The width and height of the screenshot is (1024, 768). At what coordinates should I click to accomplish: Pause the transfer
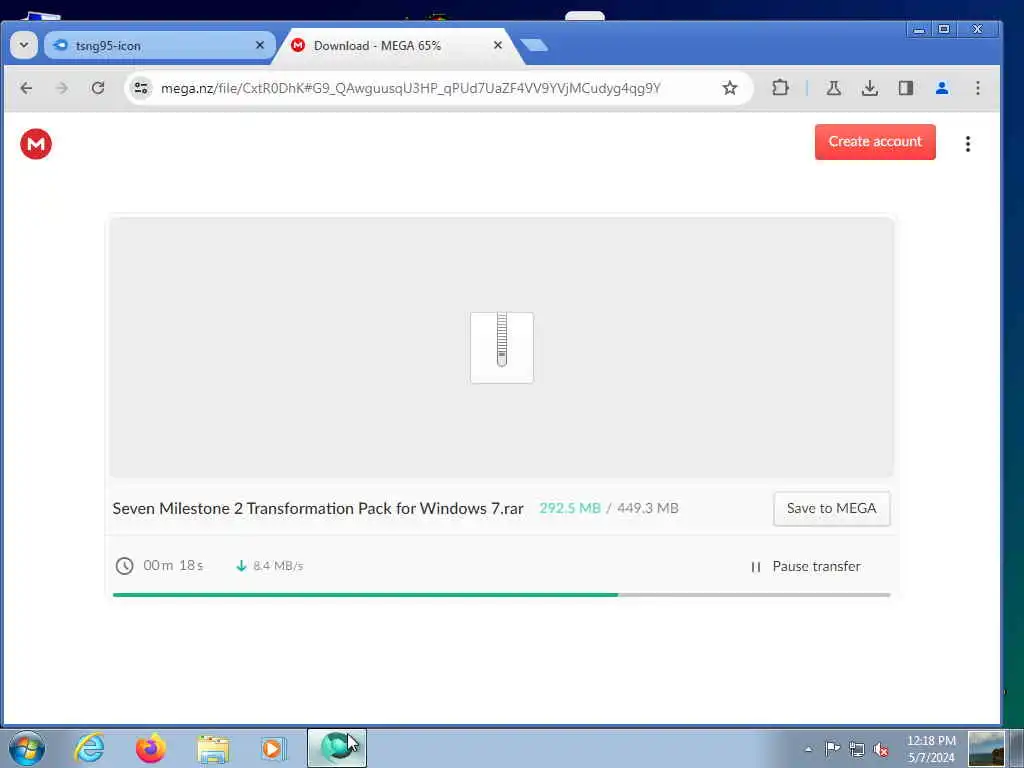click(805, 566)
